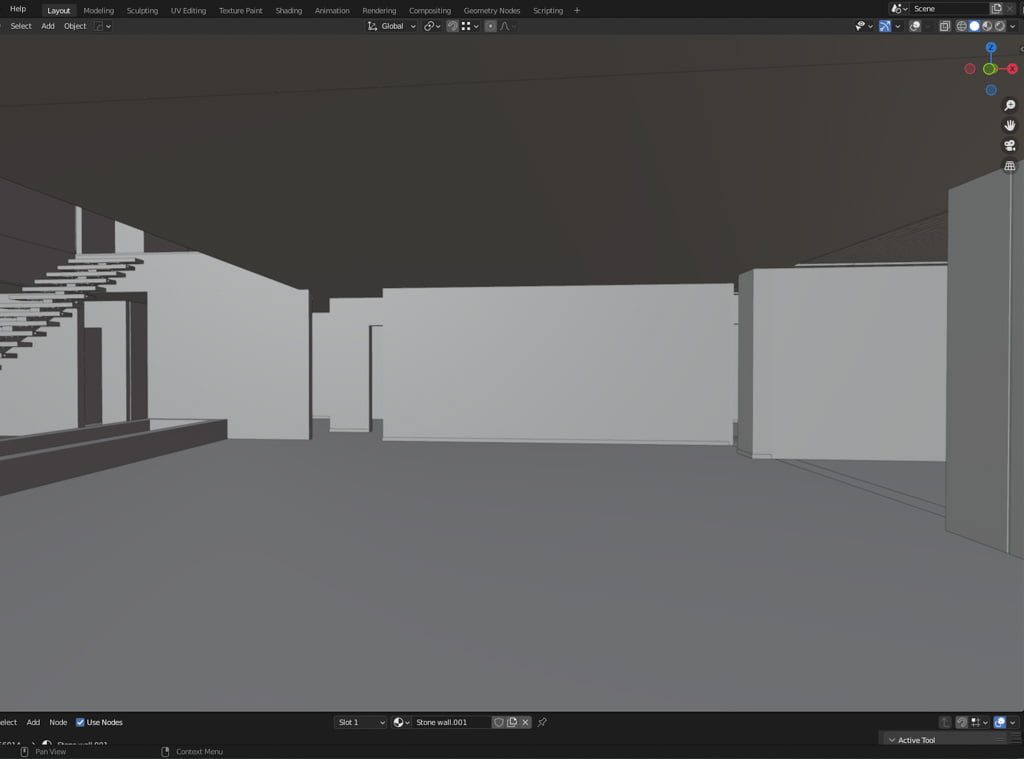Expand the Active Tool panel

[916, 740]
